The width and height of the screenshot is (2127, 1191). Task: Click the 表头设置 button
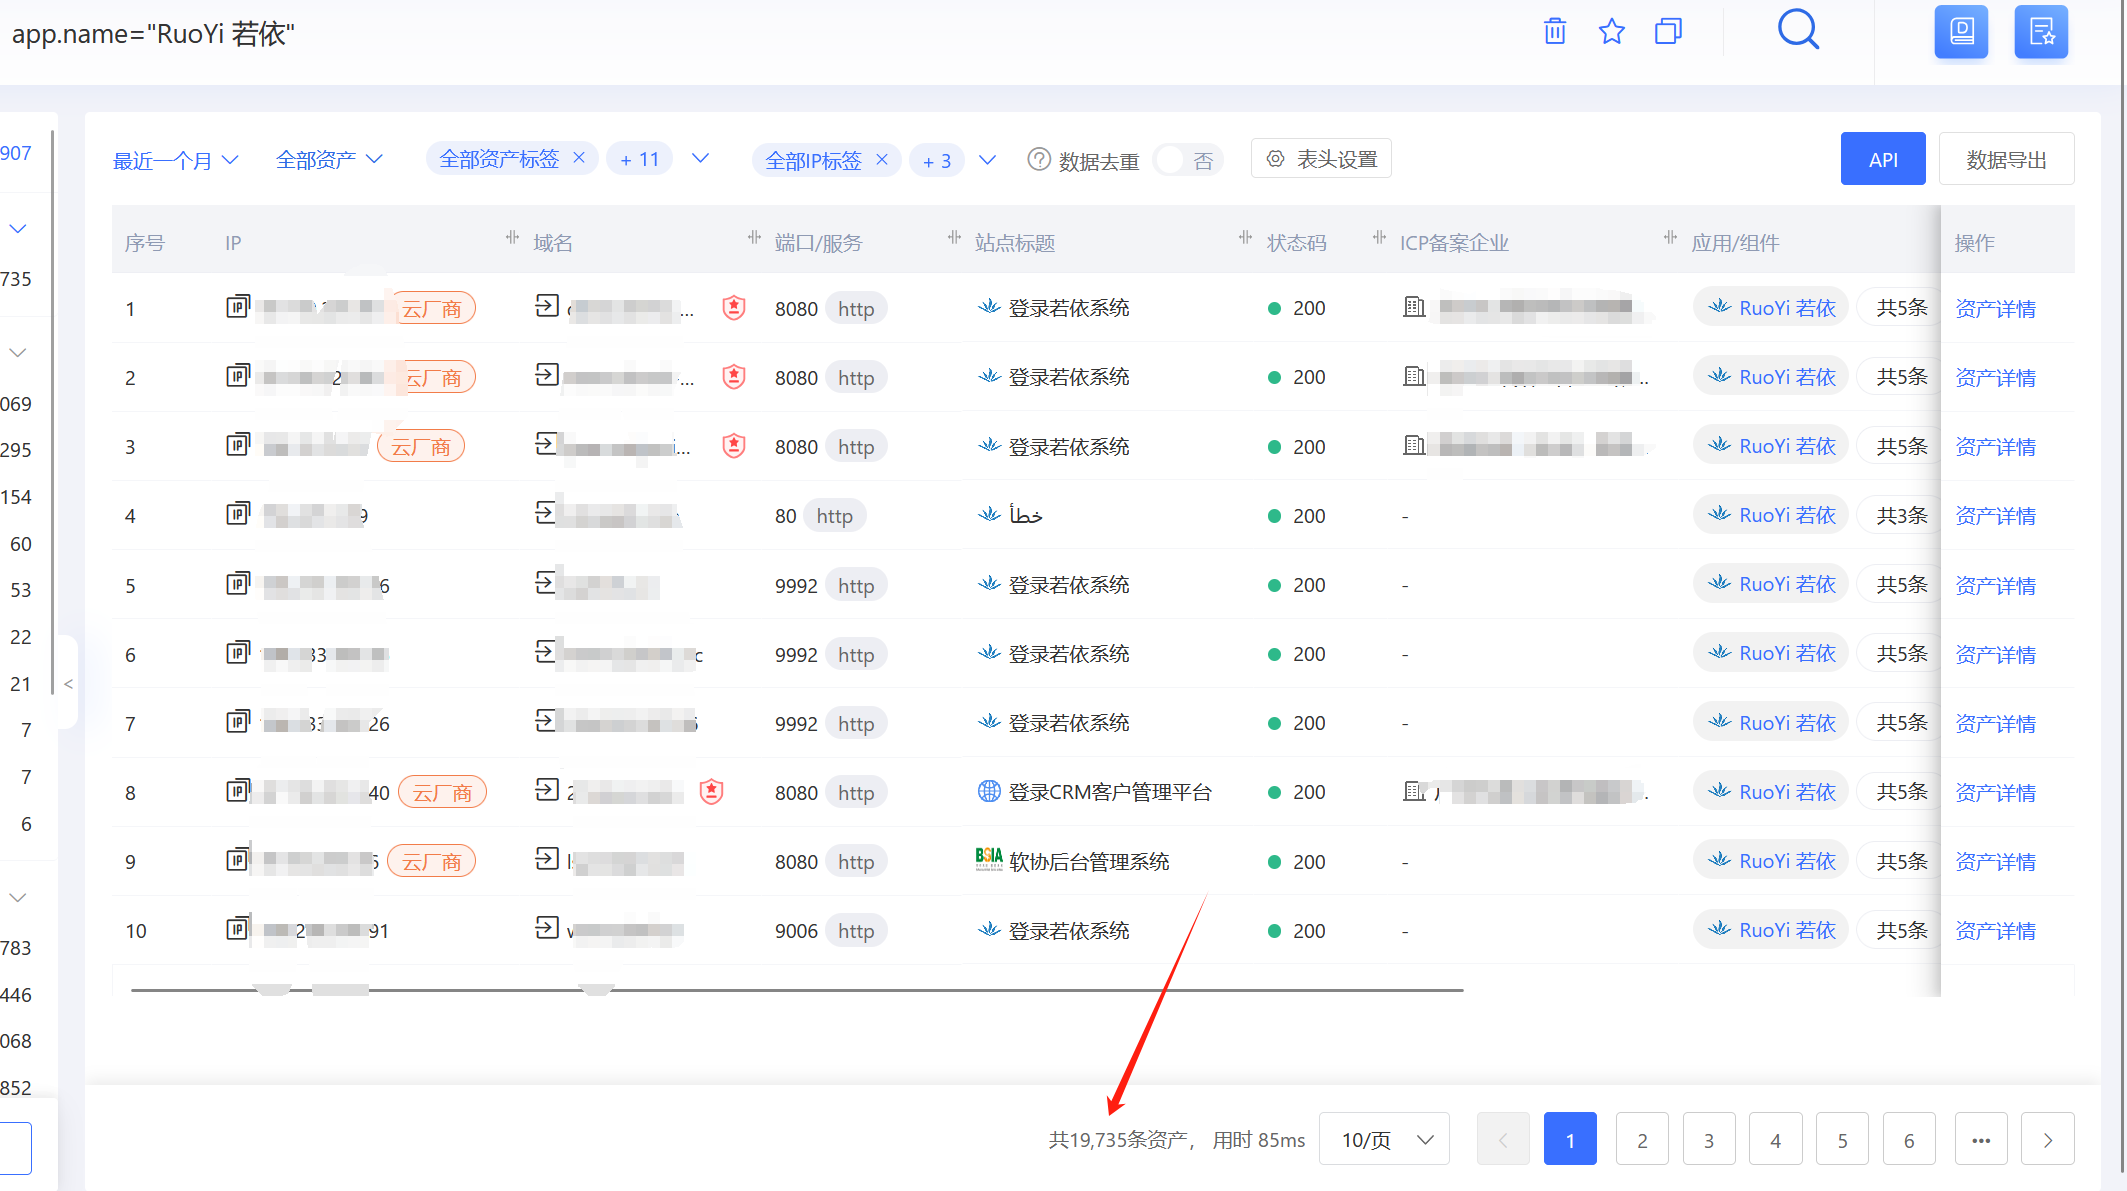(x=1321, y=159)
